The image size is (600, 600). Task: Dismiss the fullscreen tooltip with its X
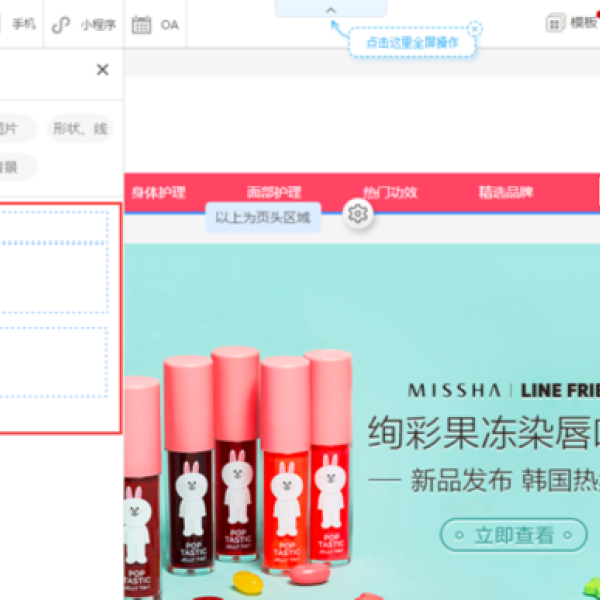[475, 29]
